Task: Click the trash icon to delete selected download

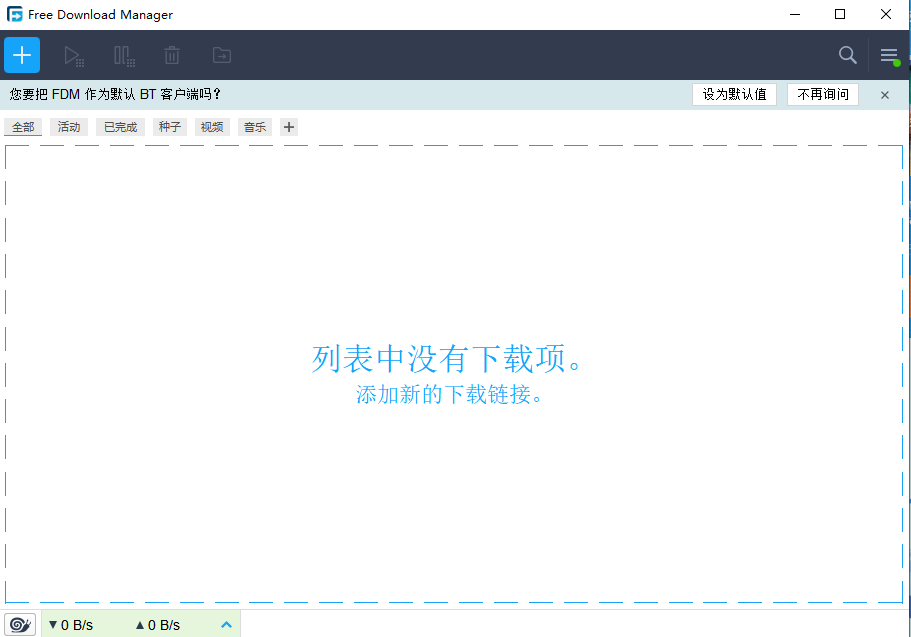Action: click(x=171, y=55)
